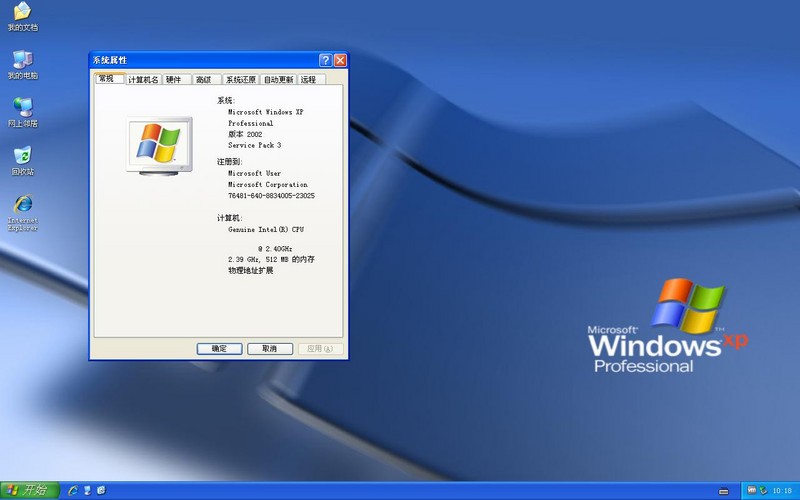Click the 开始 Start button
Screen dimensions: 800x500
tap(30, 491)
